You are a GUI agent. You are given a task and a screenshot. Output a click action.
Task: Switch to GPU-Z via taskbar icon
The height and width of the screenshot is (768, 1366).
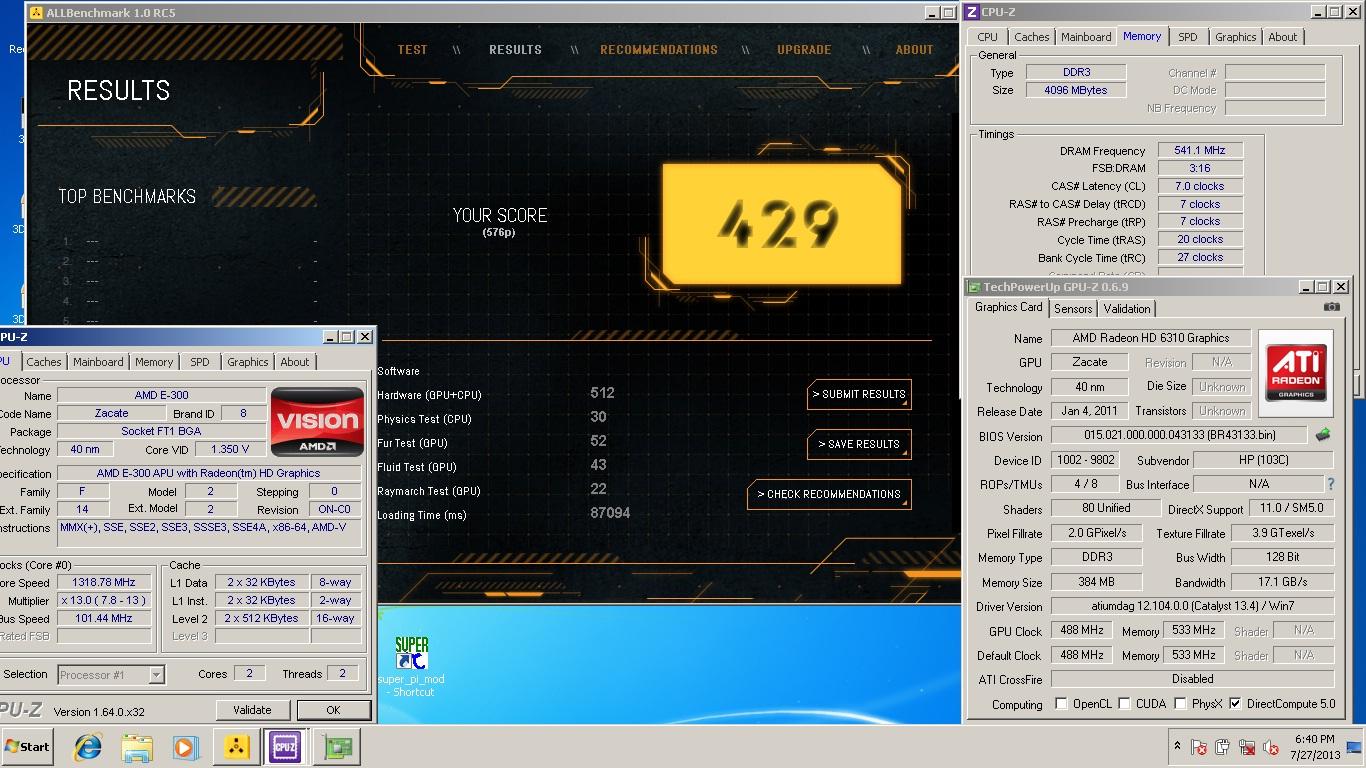click(x=335, y=746)
